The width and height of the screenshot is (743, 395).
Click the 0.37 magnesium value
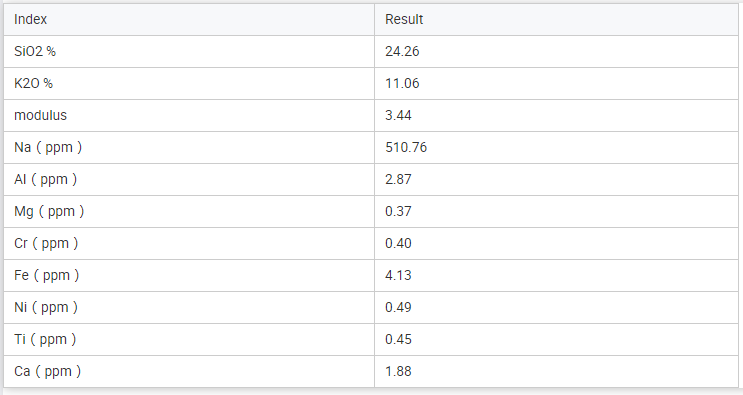pyautogui.click(x=398, y=211)
